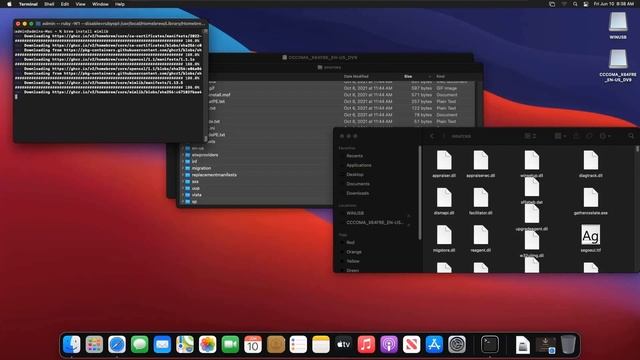
Task: Sort by the Kind column header
Action: 440,76
